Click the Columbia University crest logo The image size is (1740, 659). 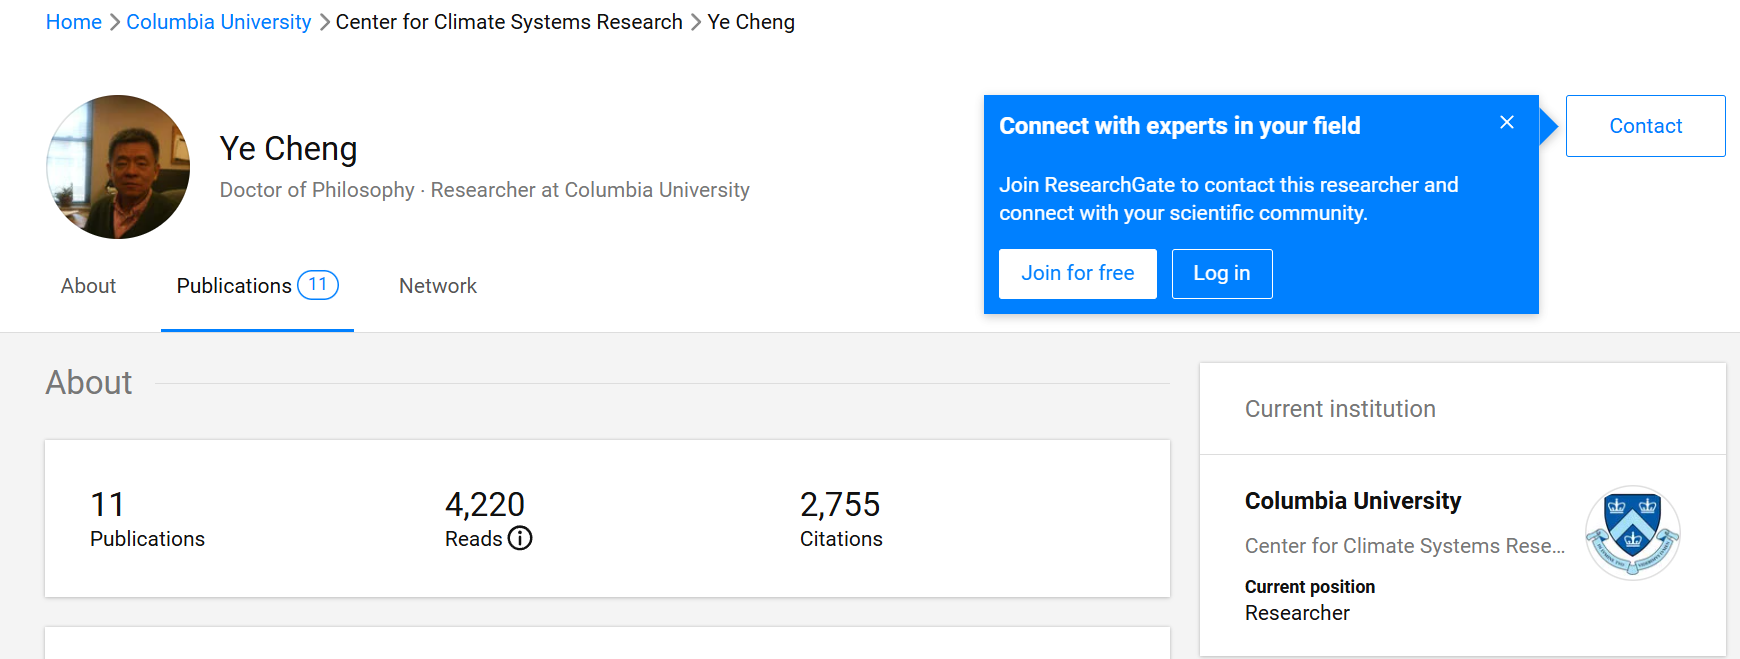[x=1632, y=533]
